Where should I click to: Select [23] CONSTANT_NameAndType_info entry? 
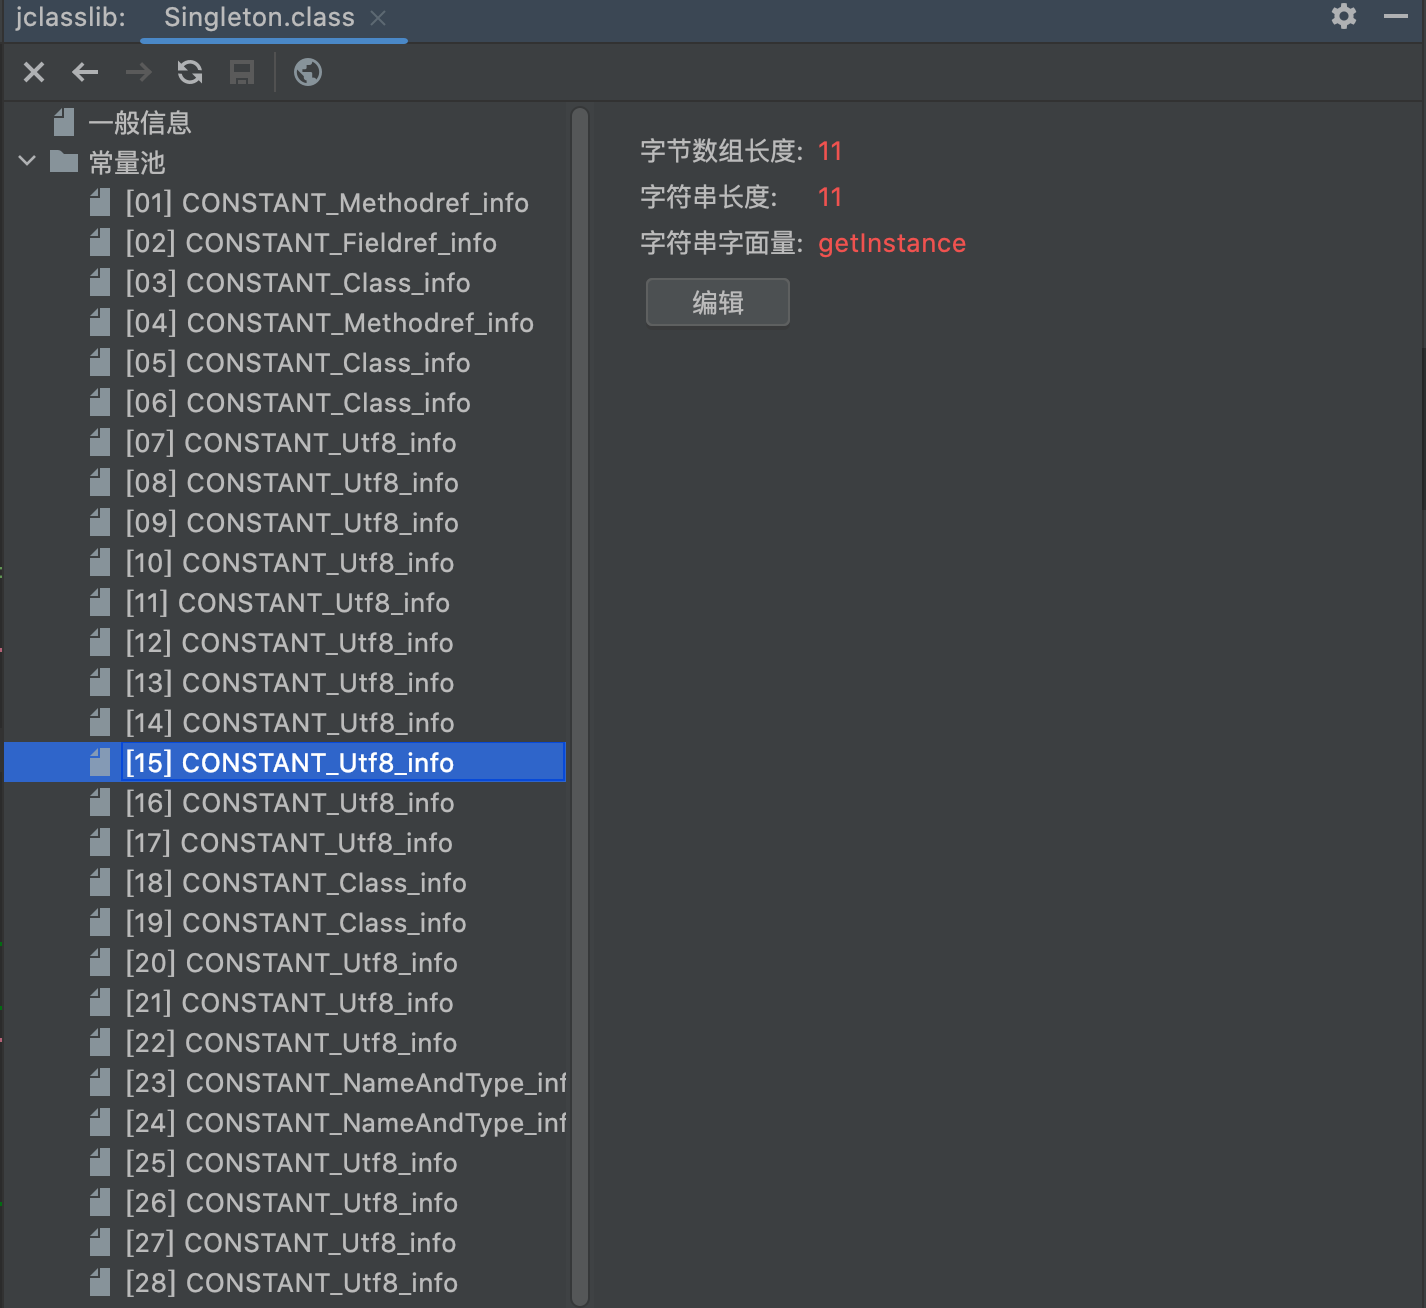point(346,1083)
